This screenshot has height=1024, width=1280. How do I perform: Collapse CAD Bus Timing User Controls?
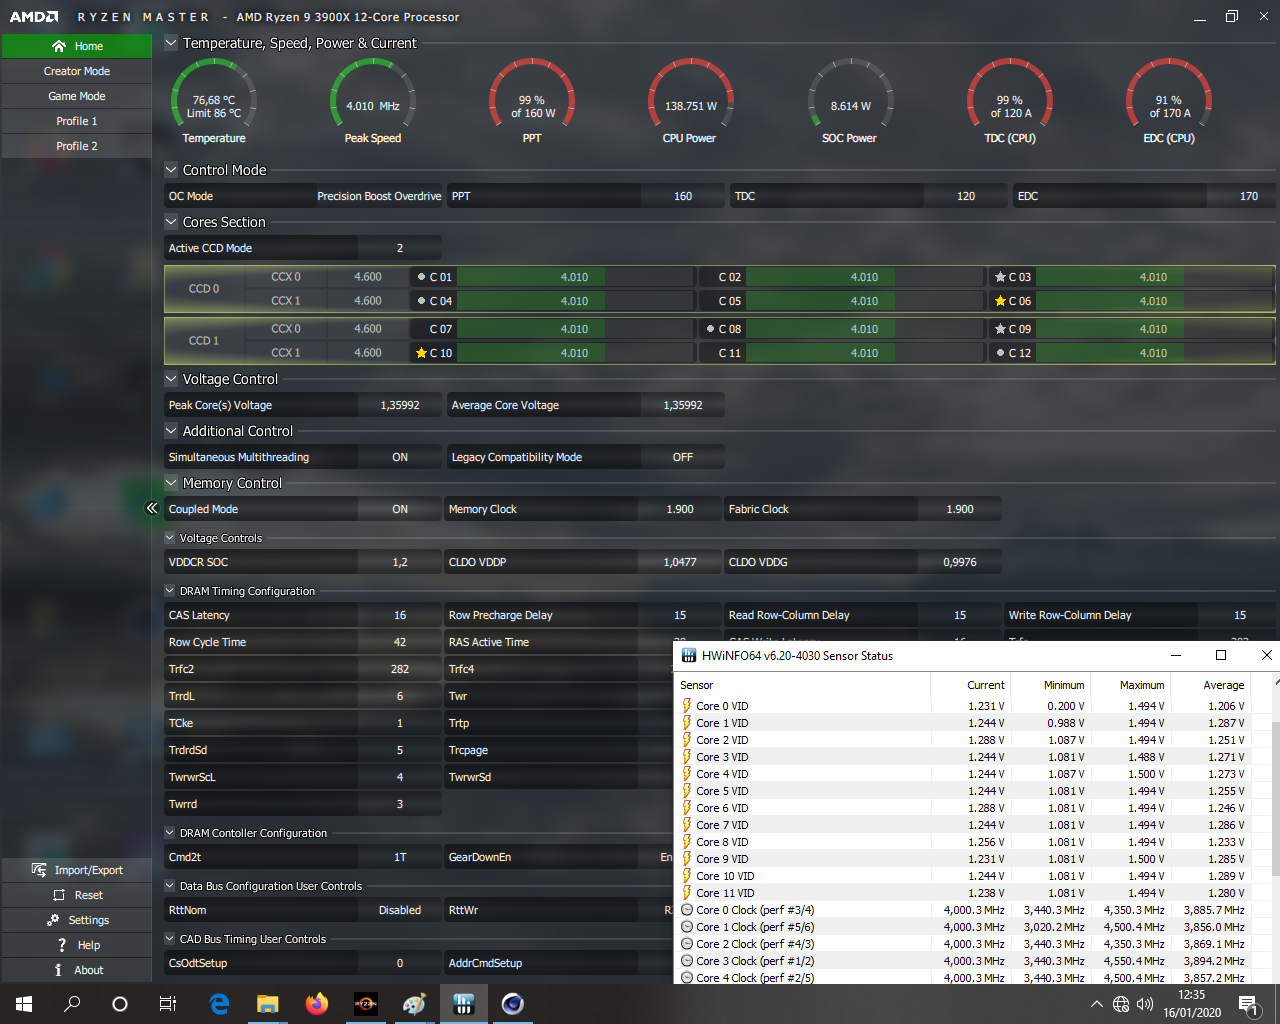tap(170, 939)
